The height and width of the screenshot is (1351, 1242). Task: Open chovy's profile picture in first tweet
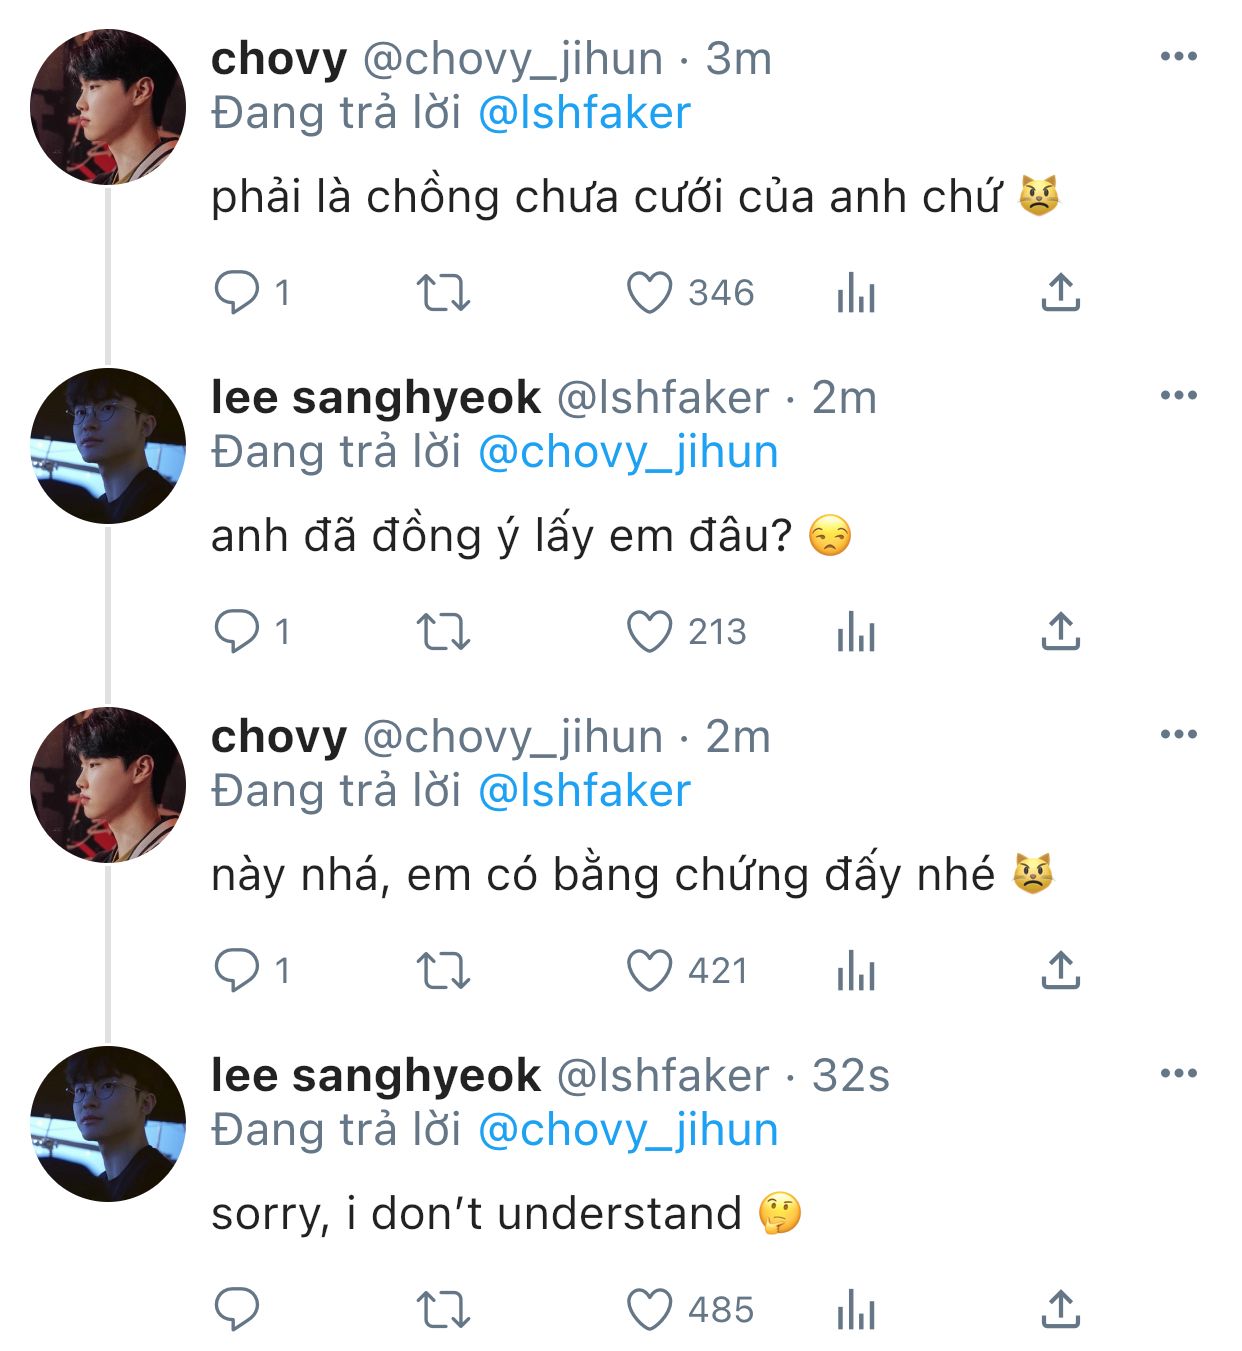pyautogui.click(x=108, y=107)
